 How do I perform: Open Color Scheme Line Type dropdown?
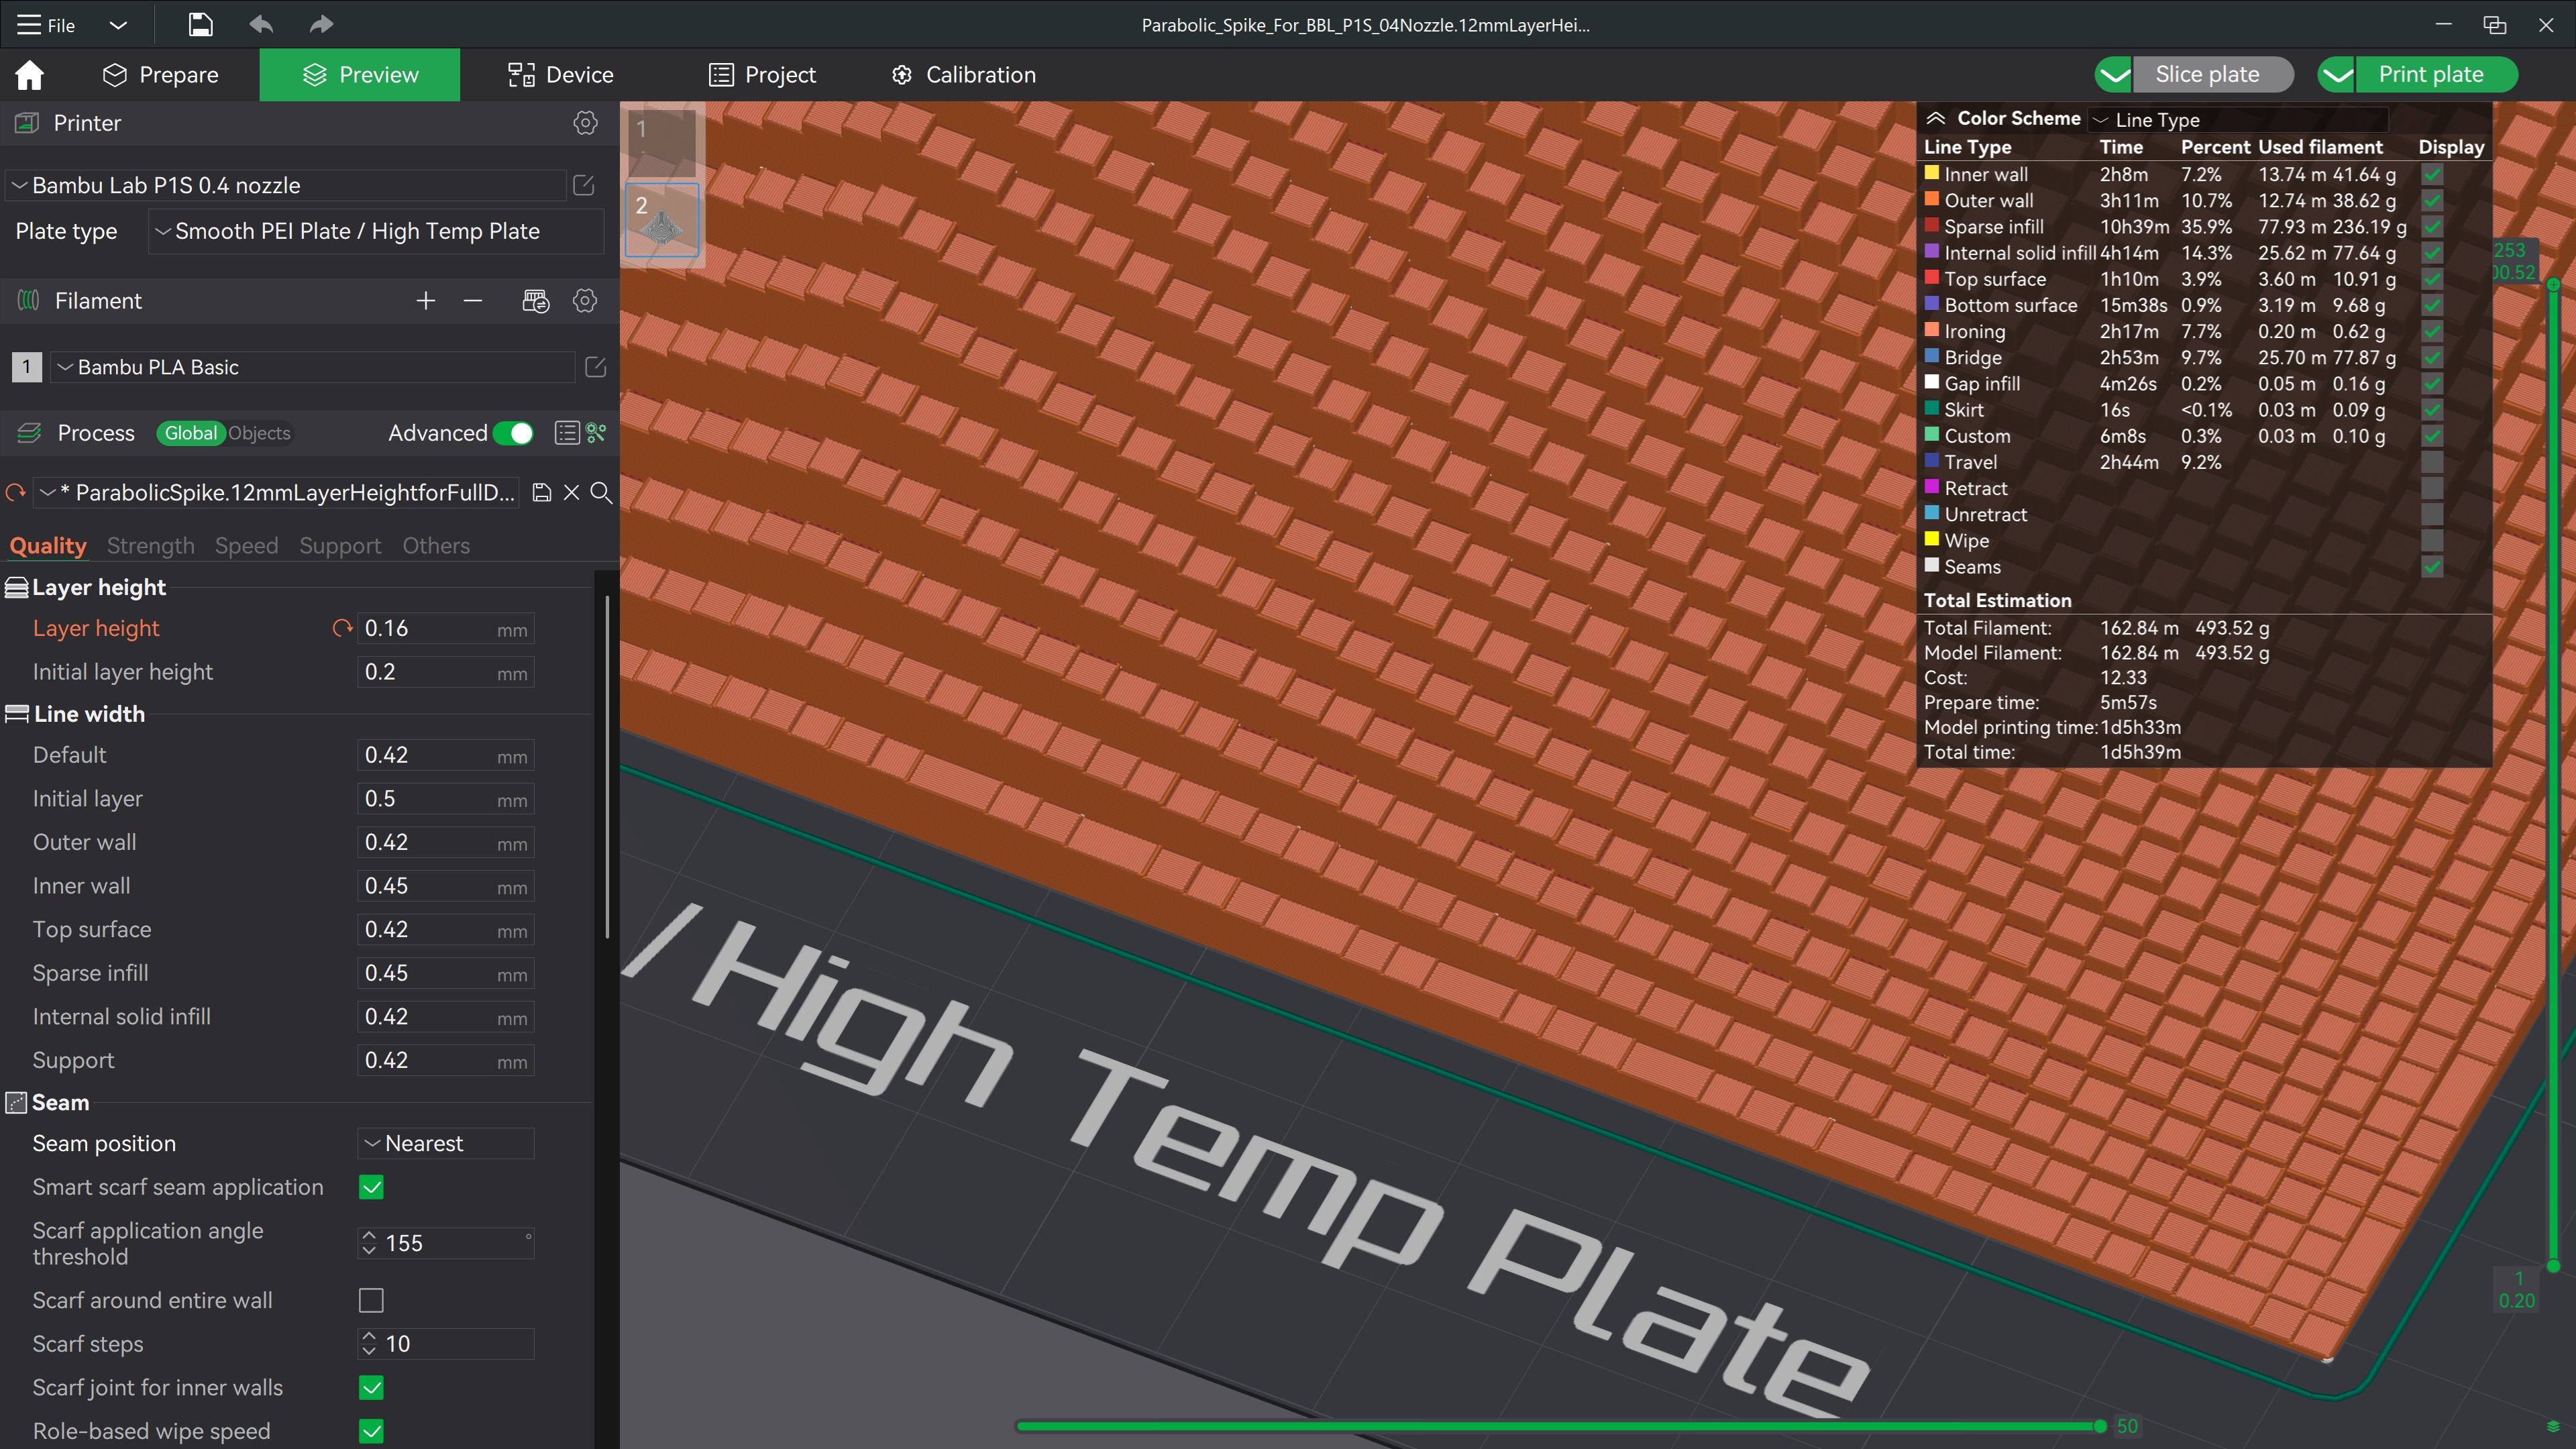[x=2238, y=120]
